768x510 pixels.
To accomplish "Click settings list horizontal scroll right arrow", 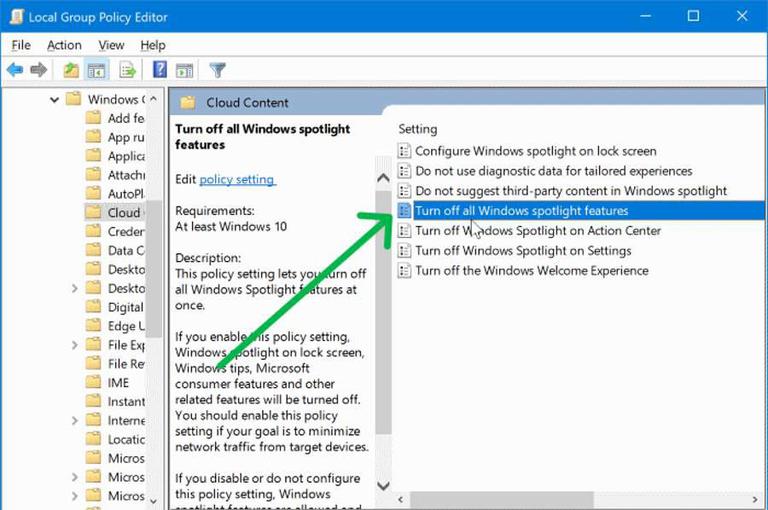I will click(x=755, y=500).
